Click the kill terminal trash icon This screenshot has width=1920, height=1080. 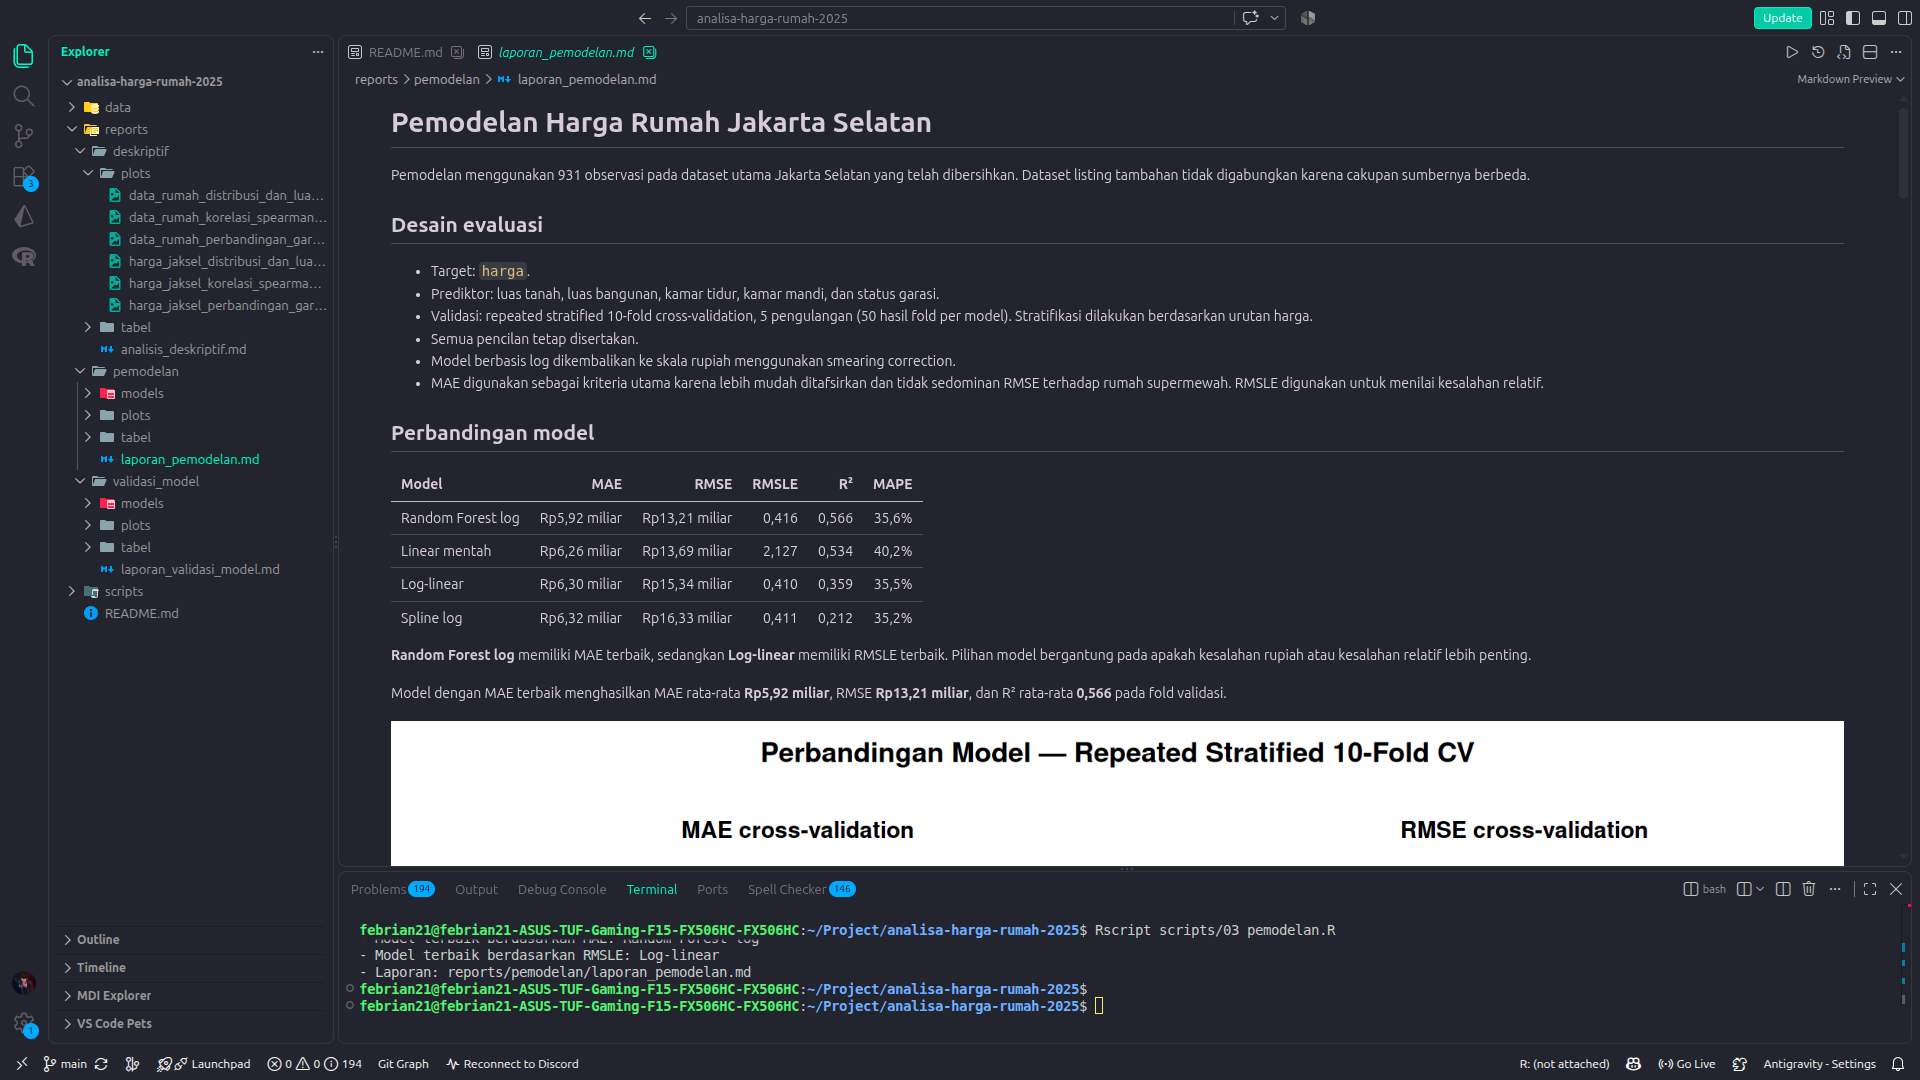[1809, 889]
